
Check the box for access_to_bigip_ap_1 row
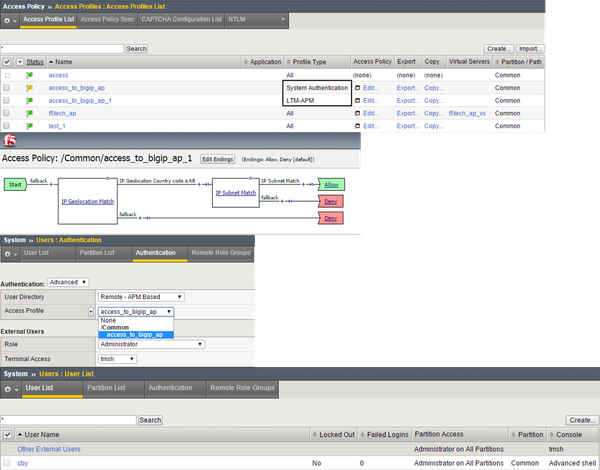coord(6,100)
